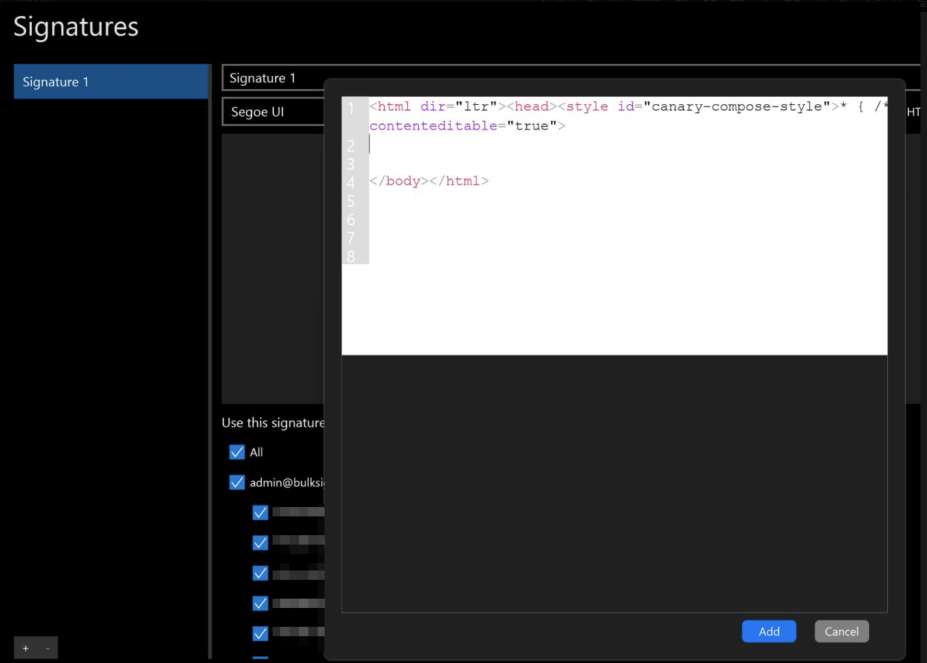This screenshot has width=927, height=663.
Task: Toggle the fourth blurred alias checkbox under admin
Action: click(260, 603)
